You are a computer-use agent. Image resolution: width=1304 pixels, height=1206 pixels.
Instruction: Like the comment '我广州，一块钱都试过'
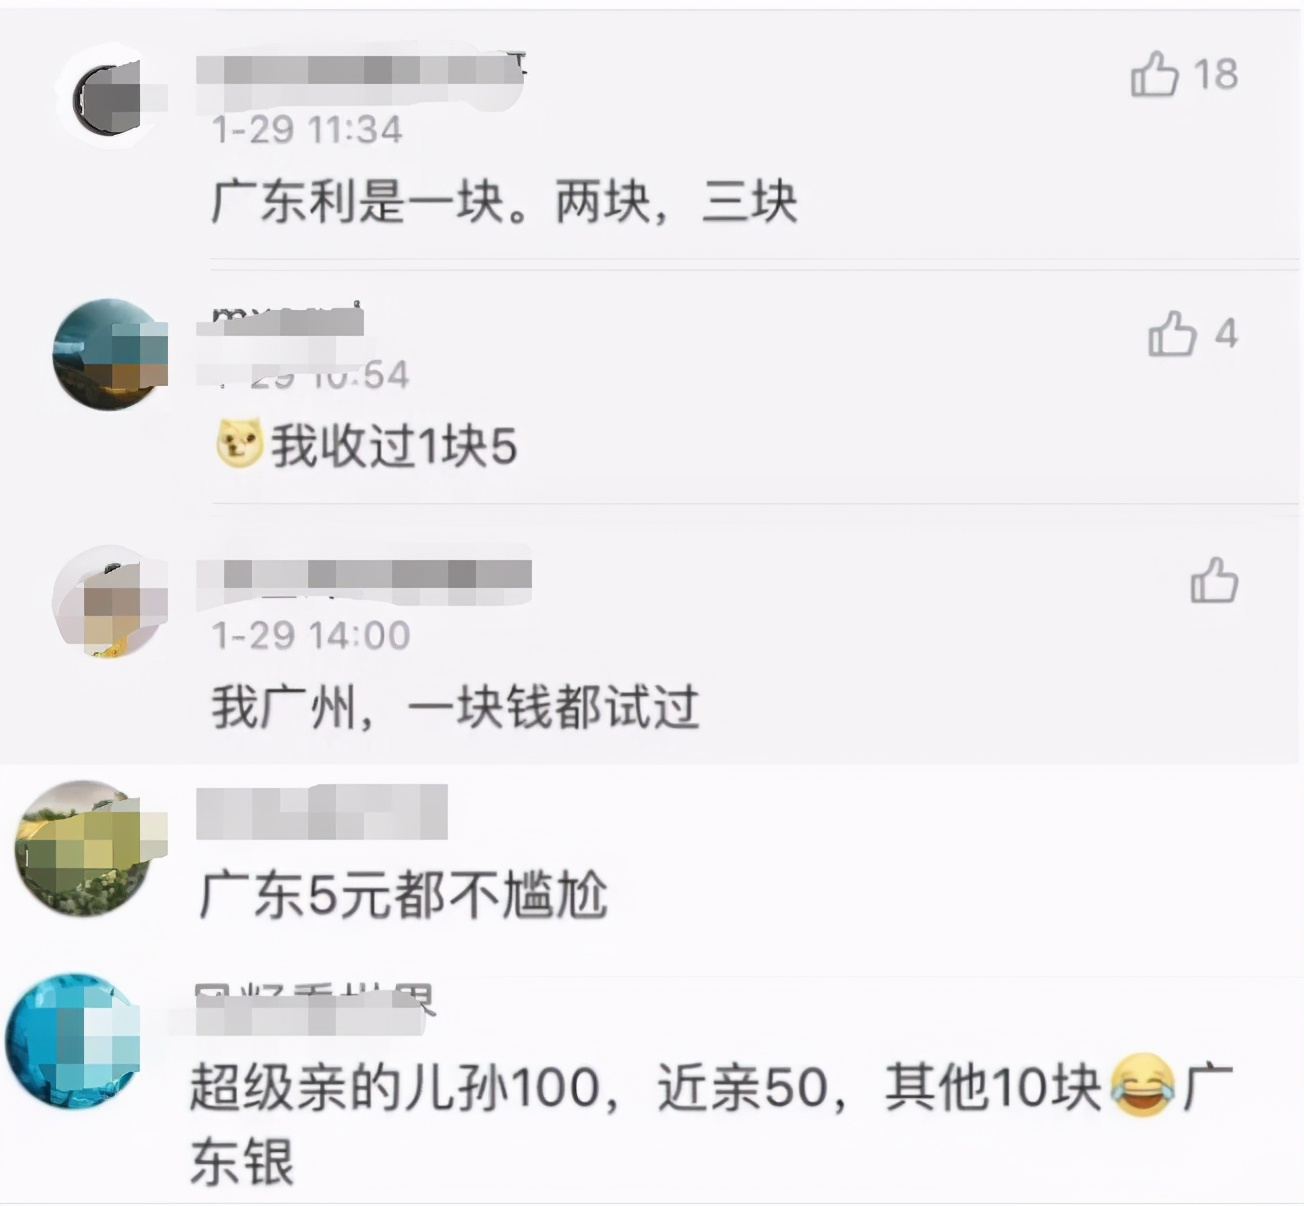1214,580
